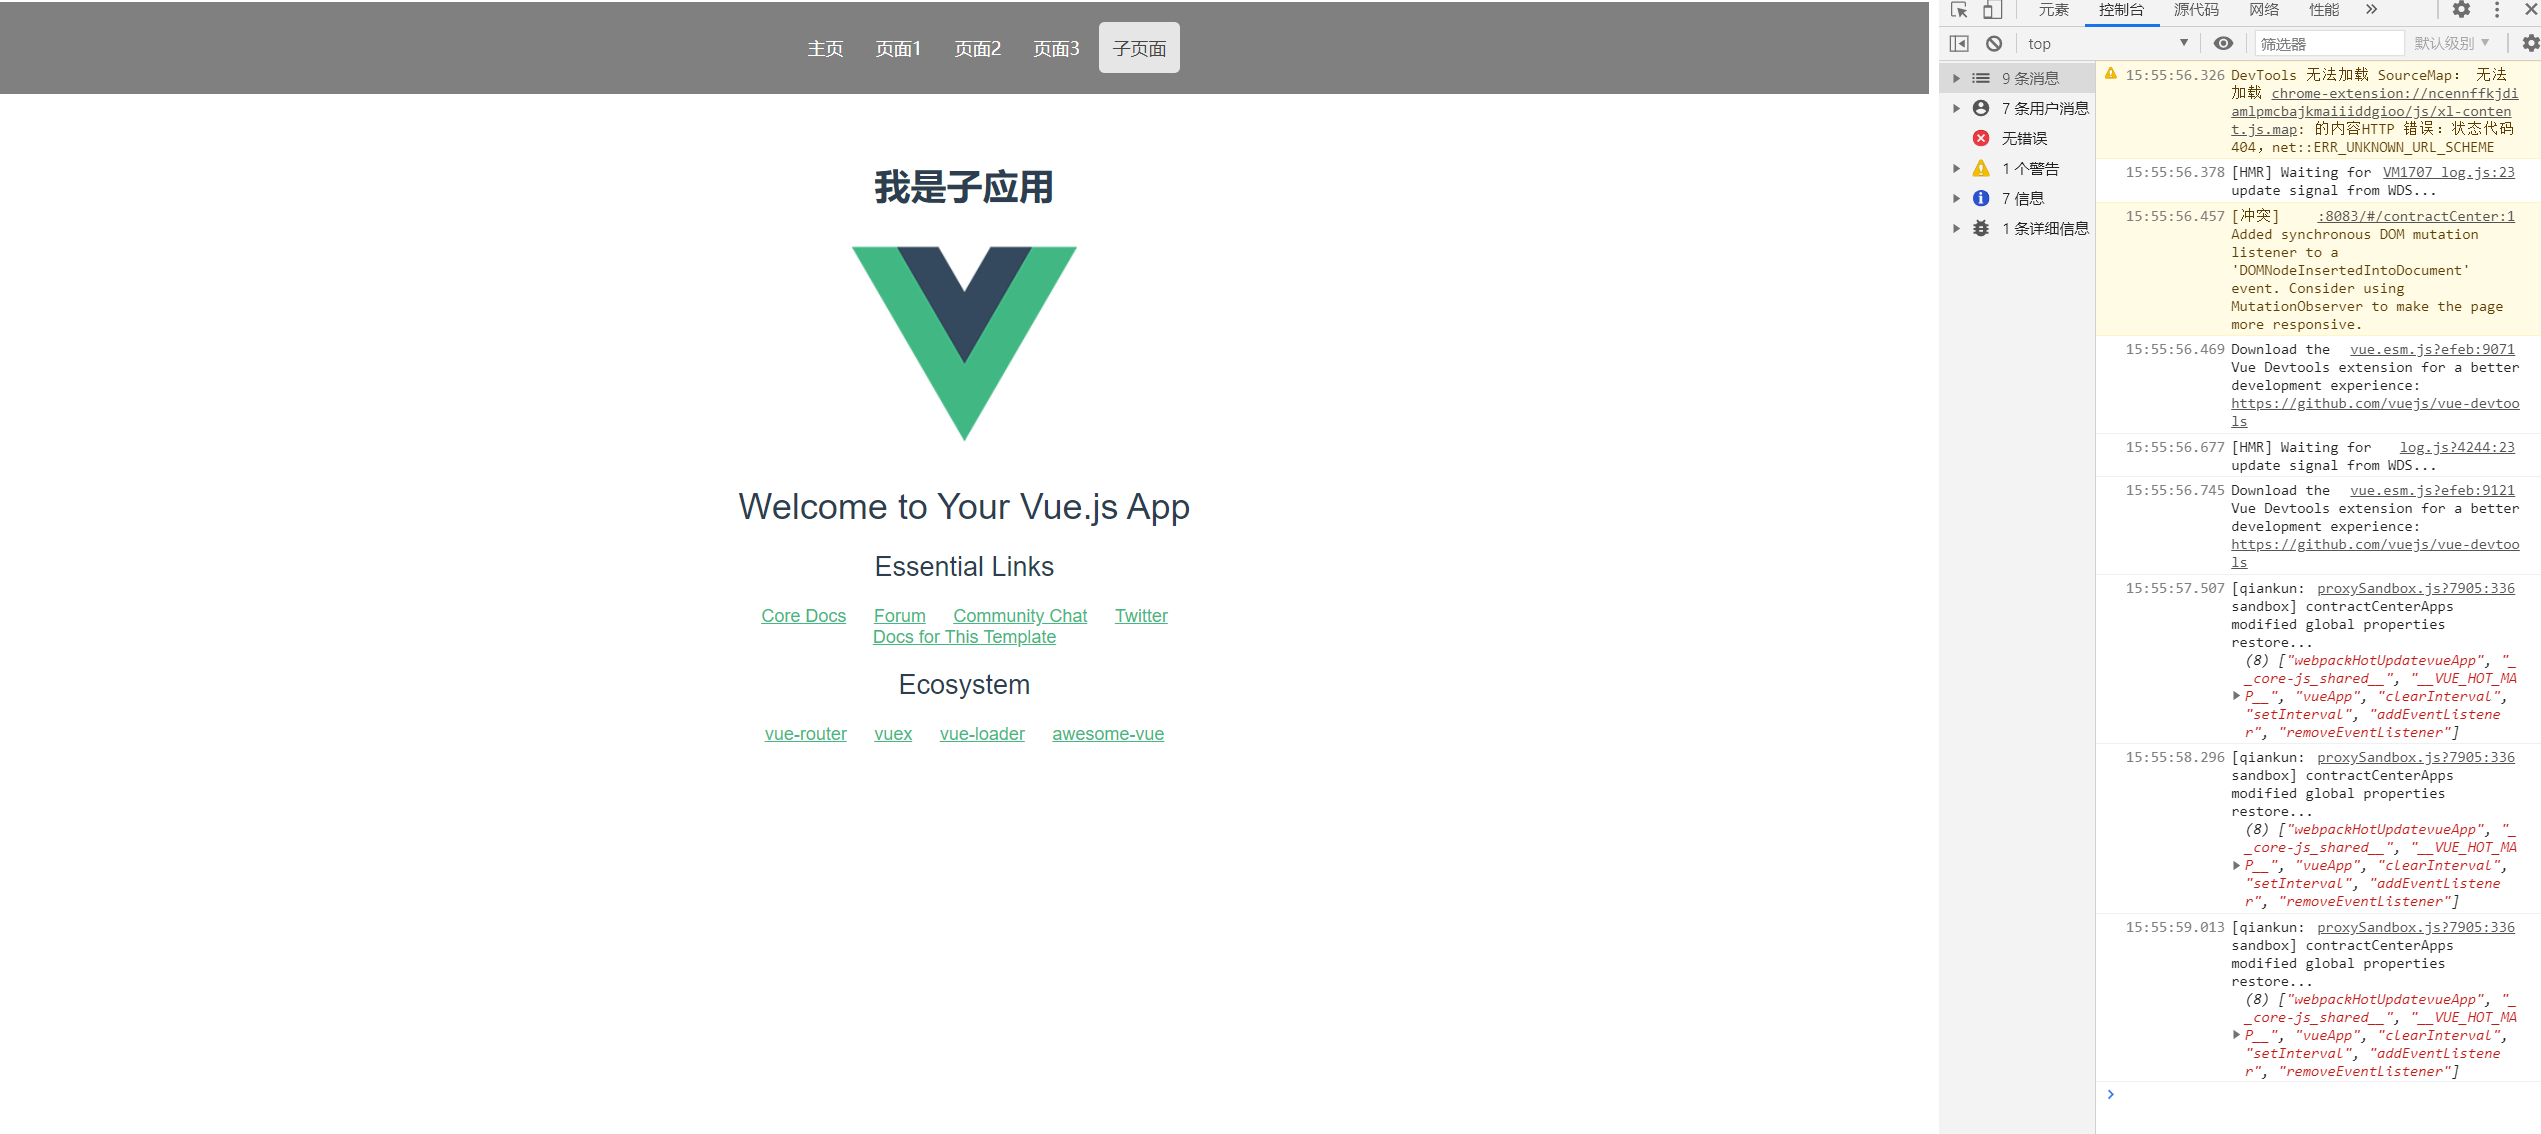
Task: Click the clear console icon
Action: pos(1994,44)
